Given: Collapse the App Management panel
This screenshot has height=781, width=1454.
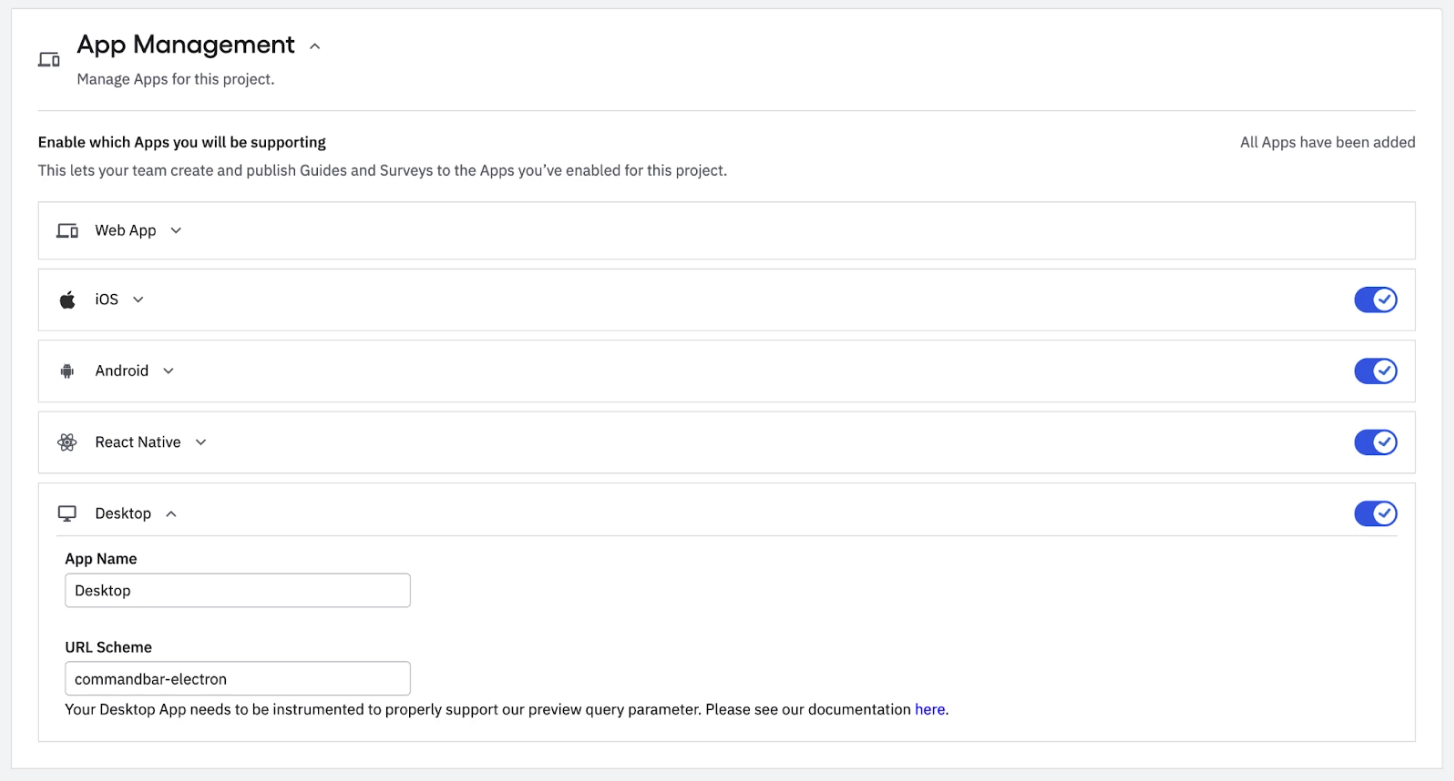Looking at the screenshot, I should click(x=315, y=46).
